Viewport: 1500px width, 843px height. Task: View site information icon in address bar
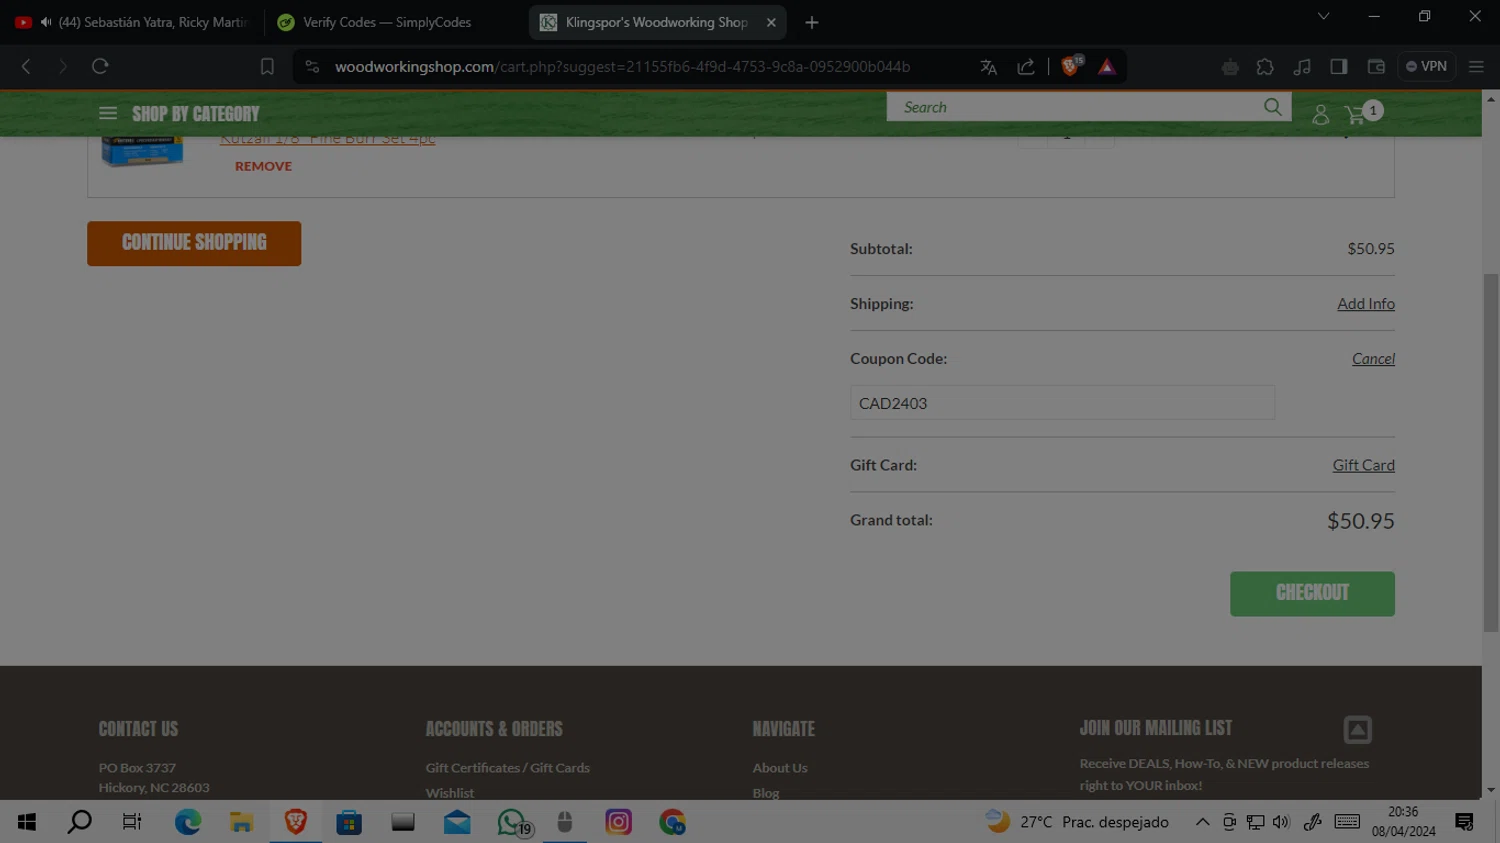312,67
